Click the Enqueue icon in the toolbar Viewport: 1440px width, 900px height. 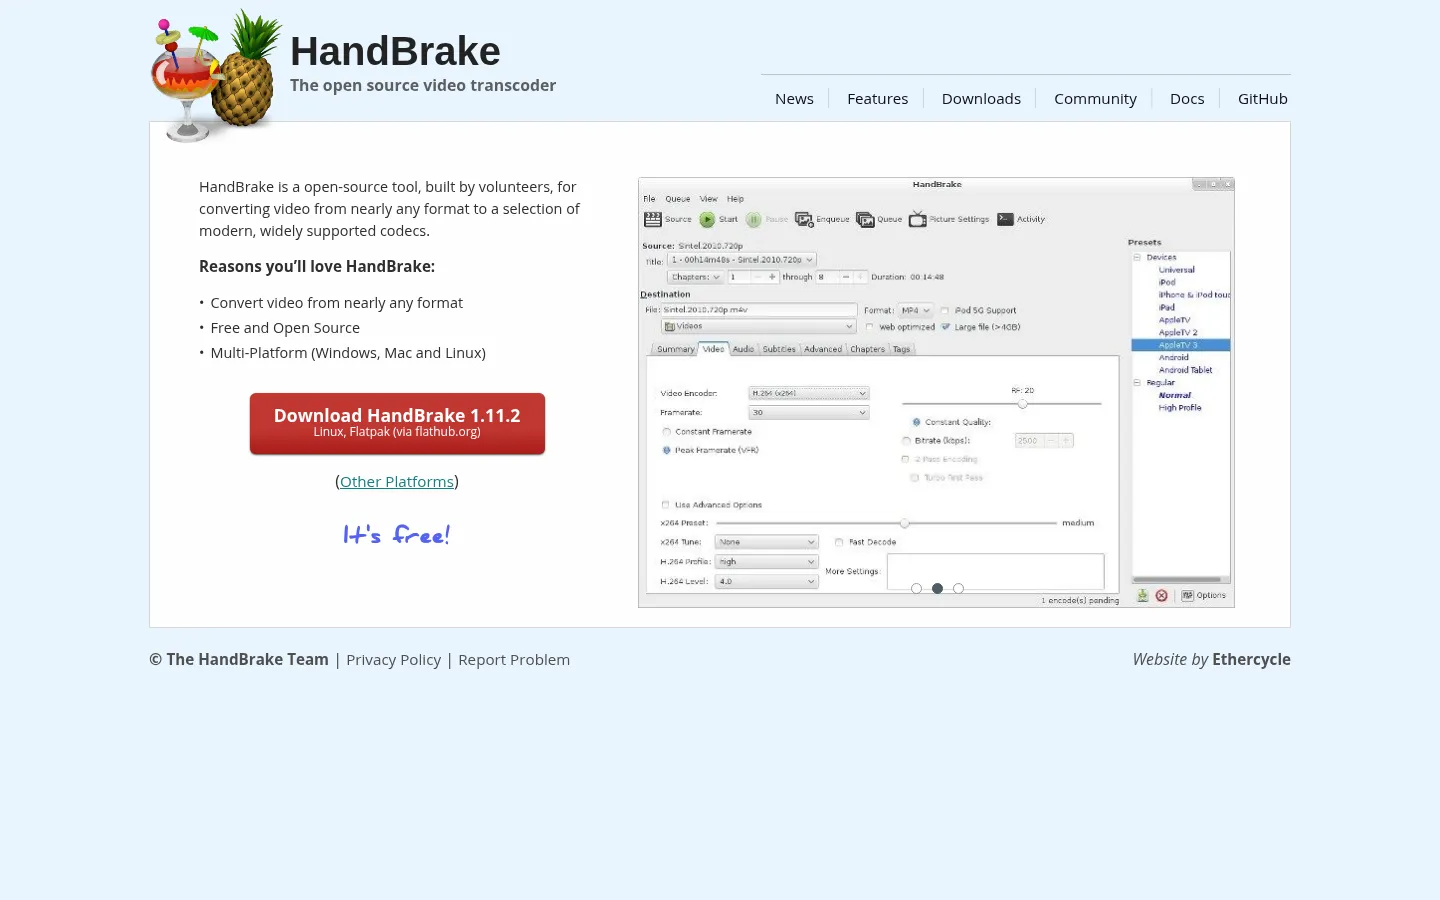(x=804, y=219)
